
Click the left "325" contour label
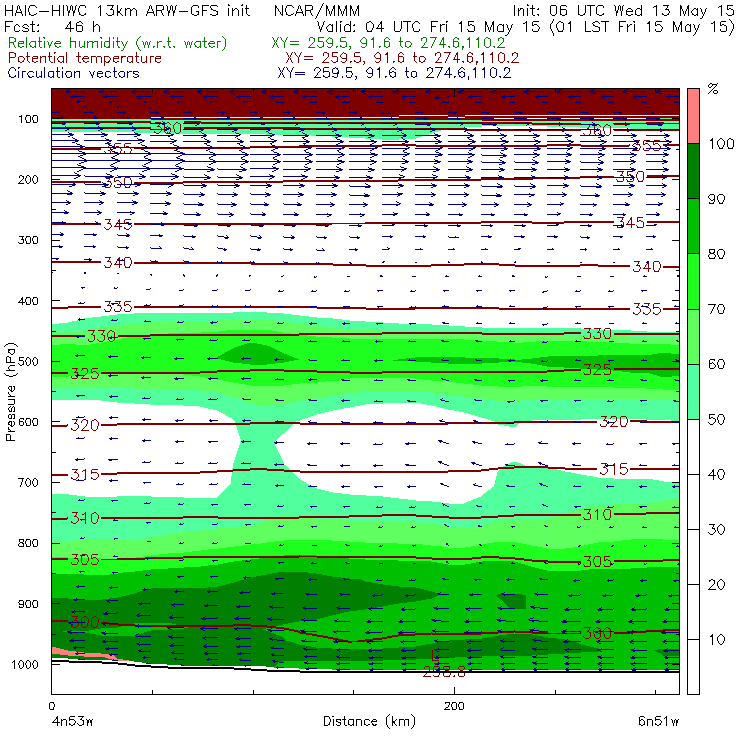pos(85,374)
